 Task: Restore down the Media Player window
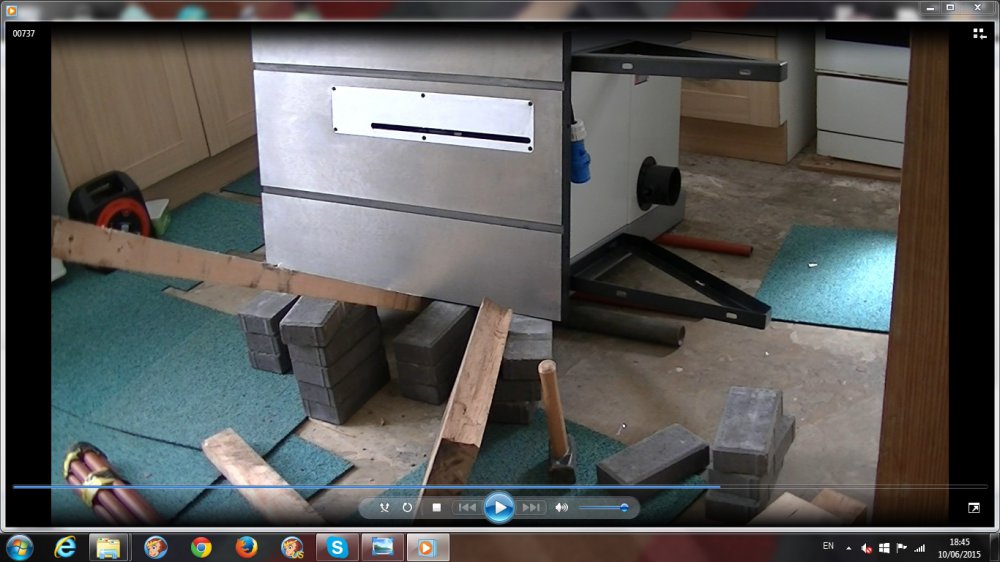pyautogui.click(x=950, y=8)
